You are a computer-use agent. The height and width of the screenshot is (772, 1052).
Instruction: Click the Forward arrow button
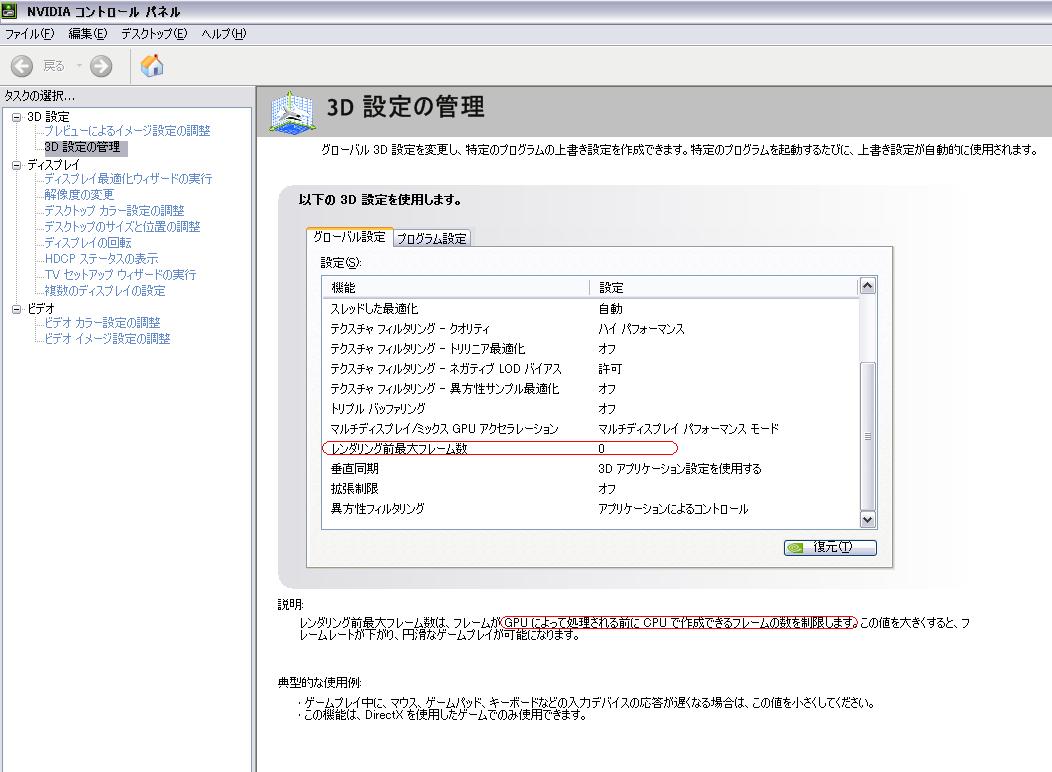coord(101,66)
